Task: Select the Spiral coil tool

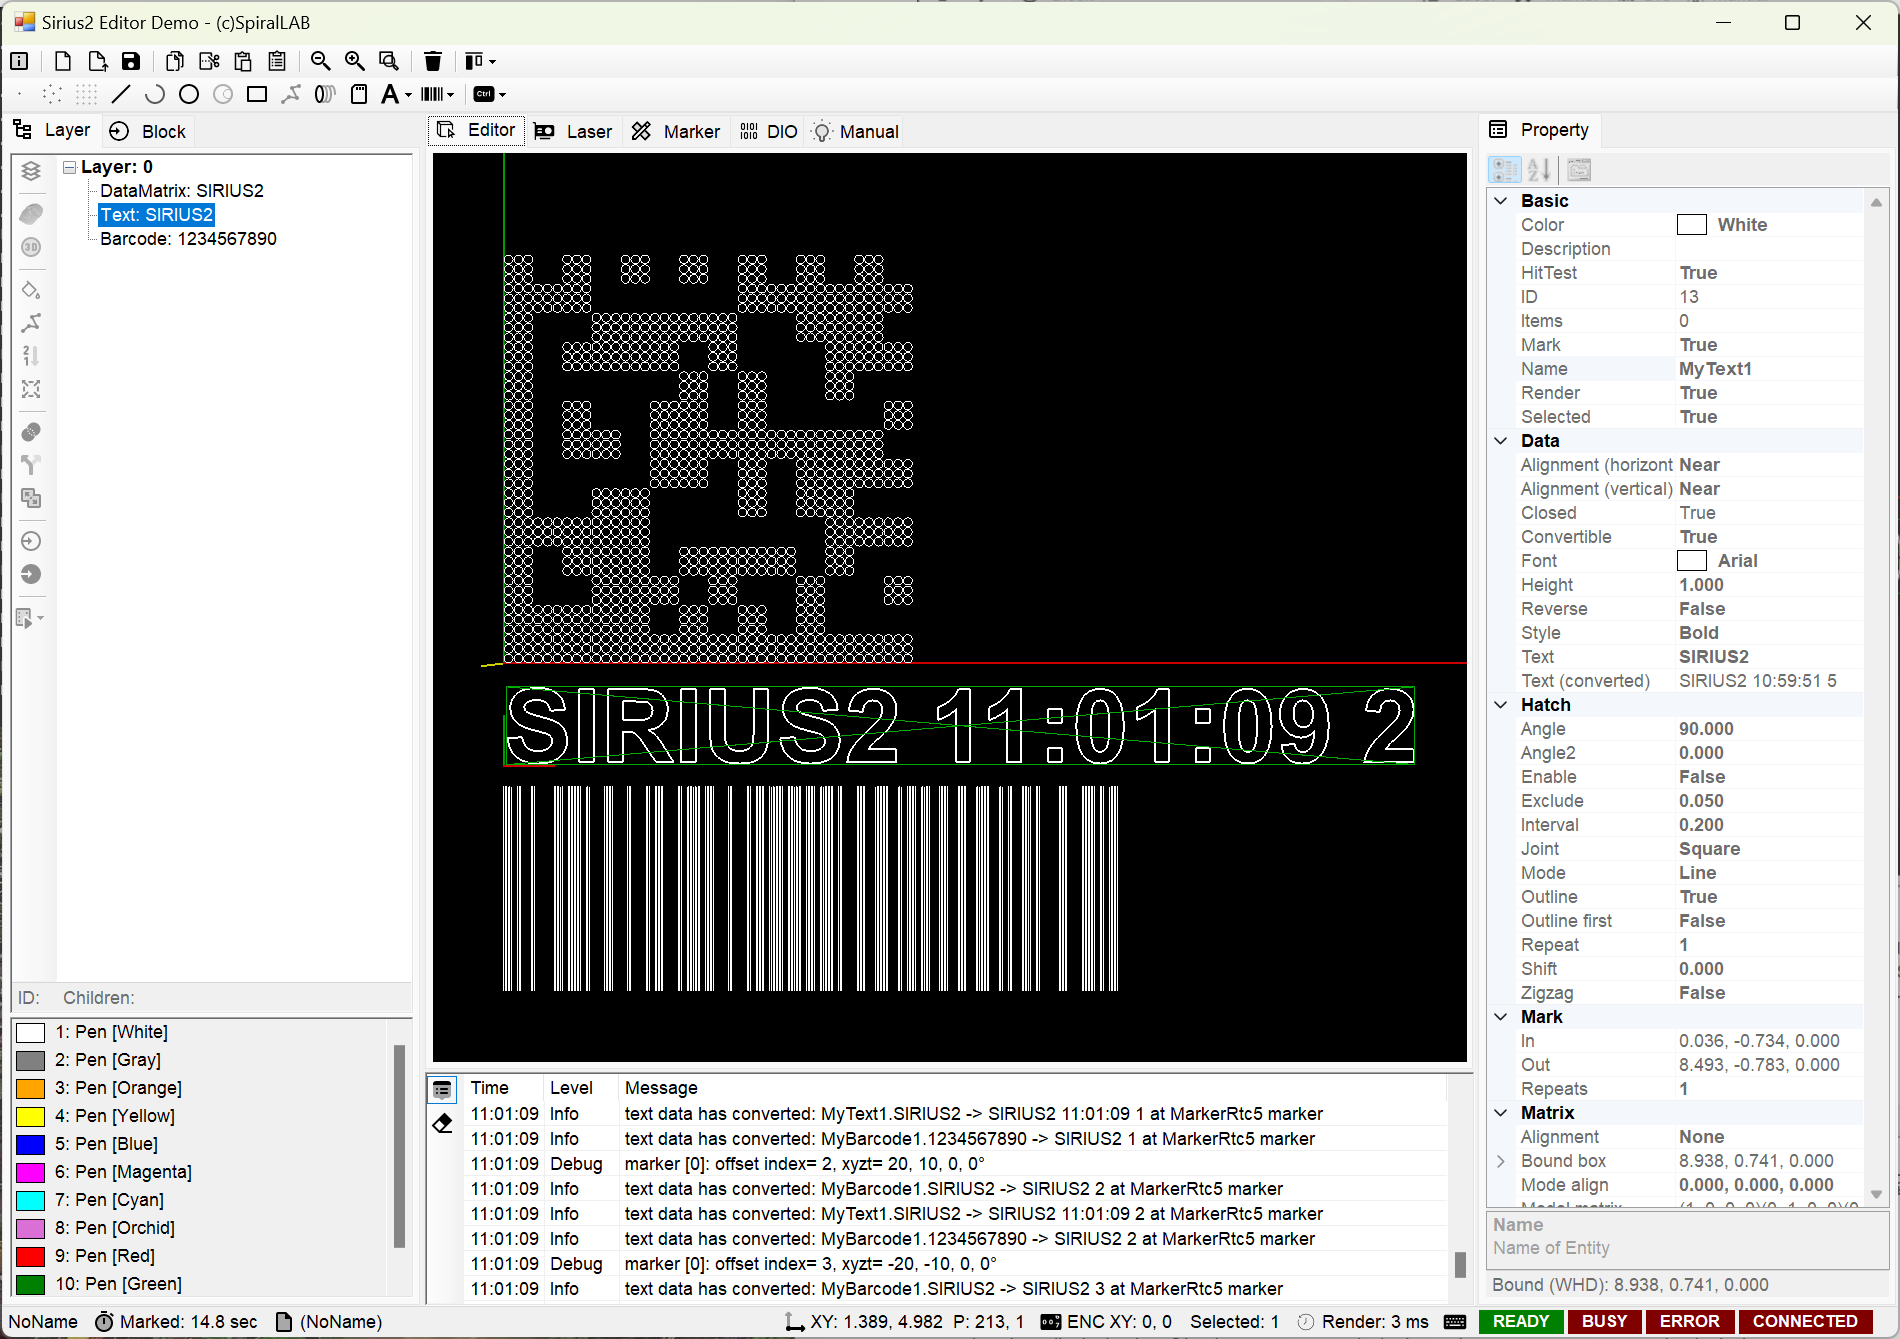Action: click(x=325, y=94)
